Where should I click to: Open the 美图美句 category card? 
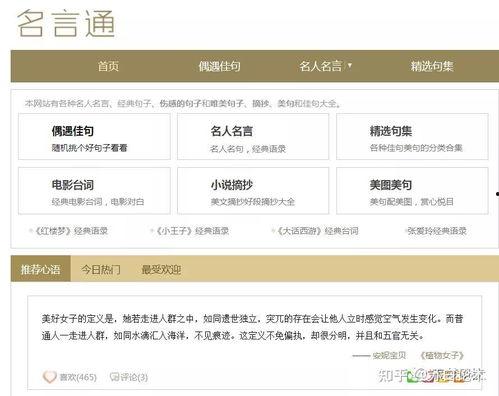(412, 191)
